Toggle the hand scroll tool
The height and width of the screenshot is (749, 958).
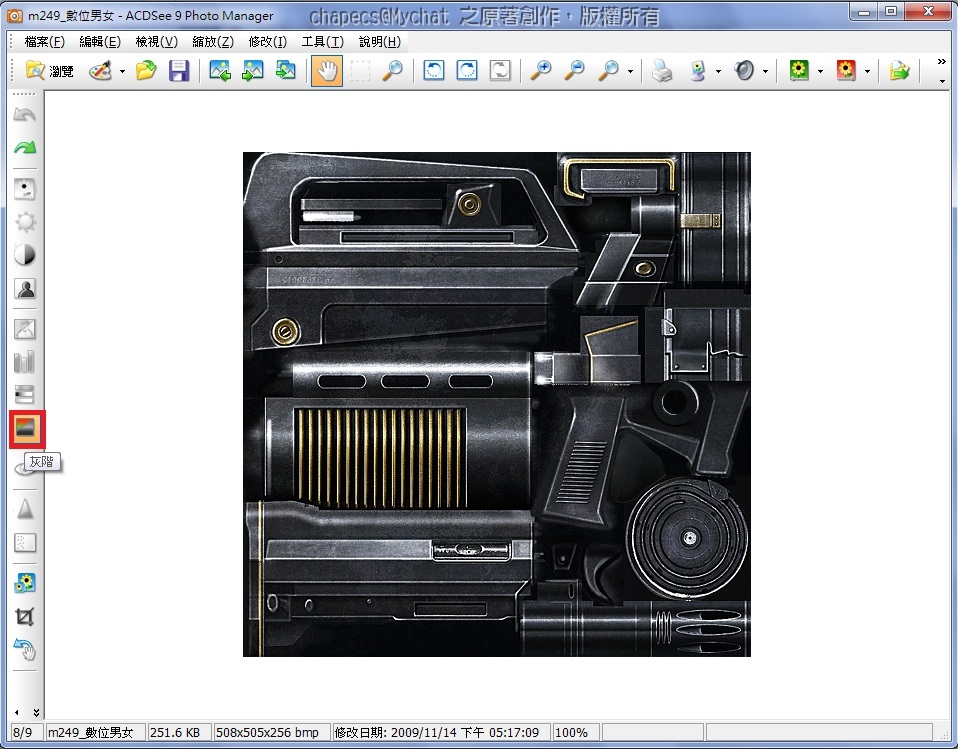coord(327,71)
